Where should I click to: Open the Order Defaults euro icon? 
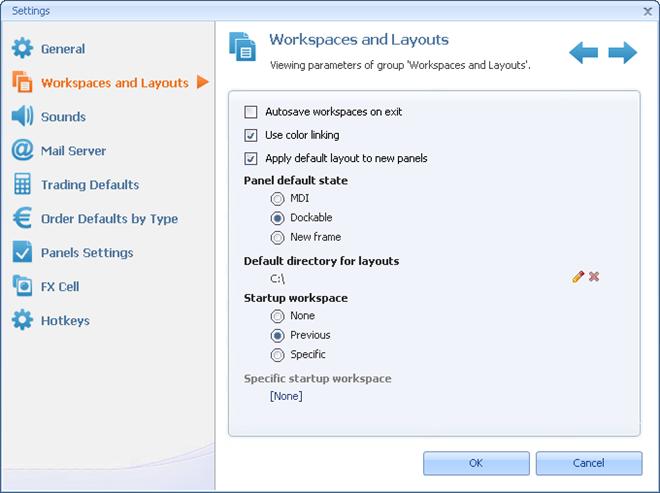pyautogui.click(x=22, y=219)
